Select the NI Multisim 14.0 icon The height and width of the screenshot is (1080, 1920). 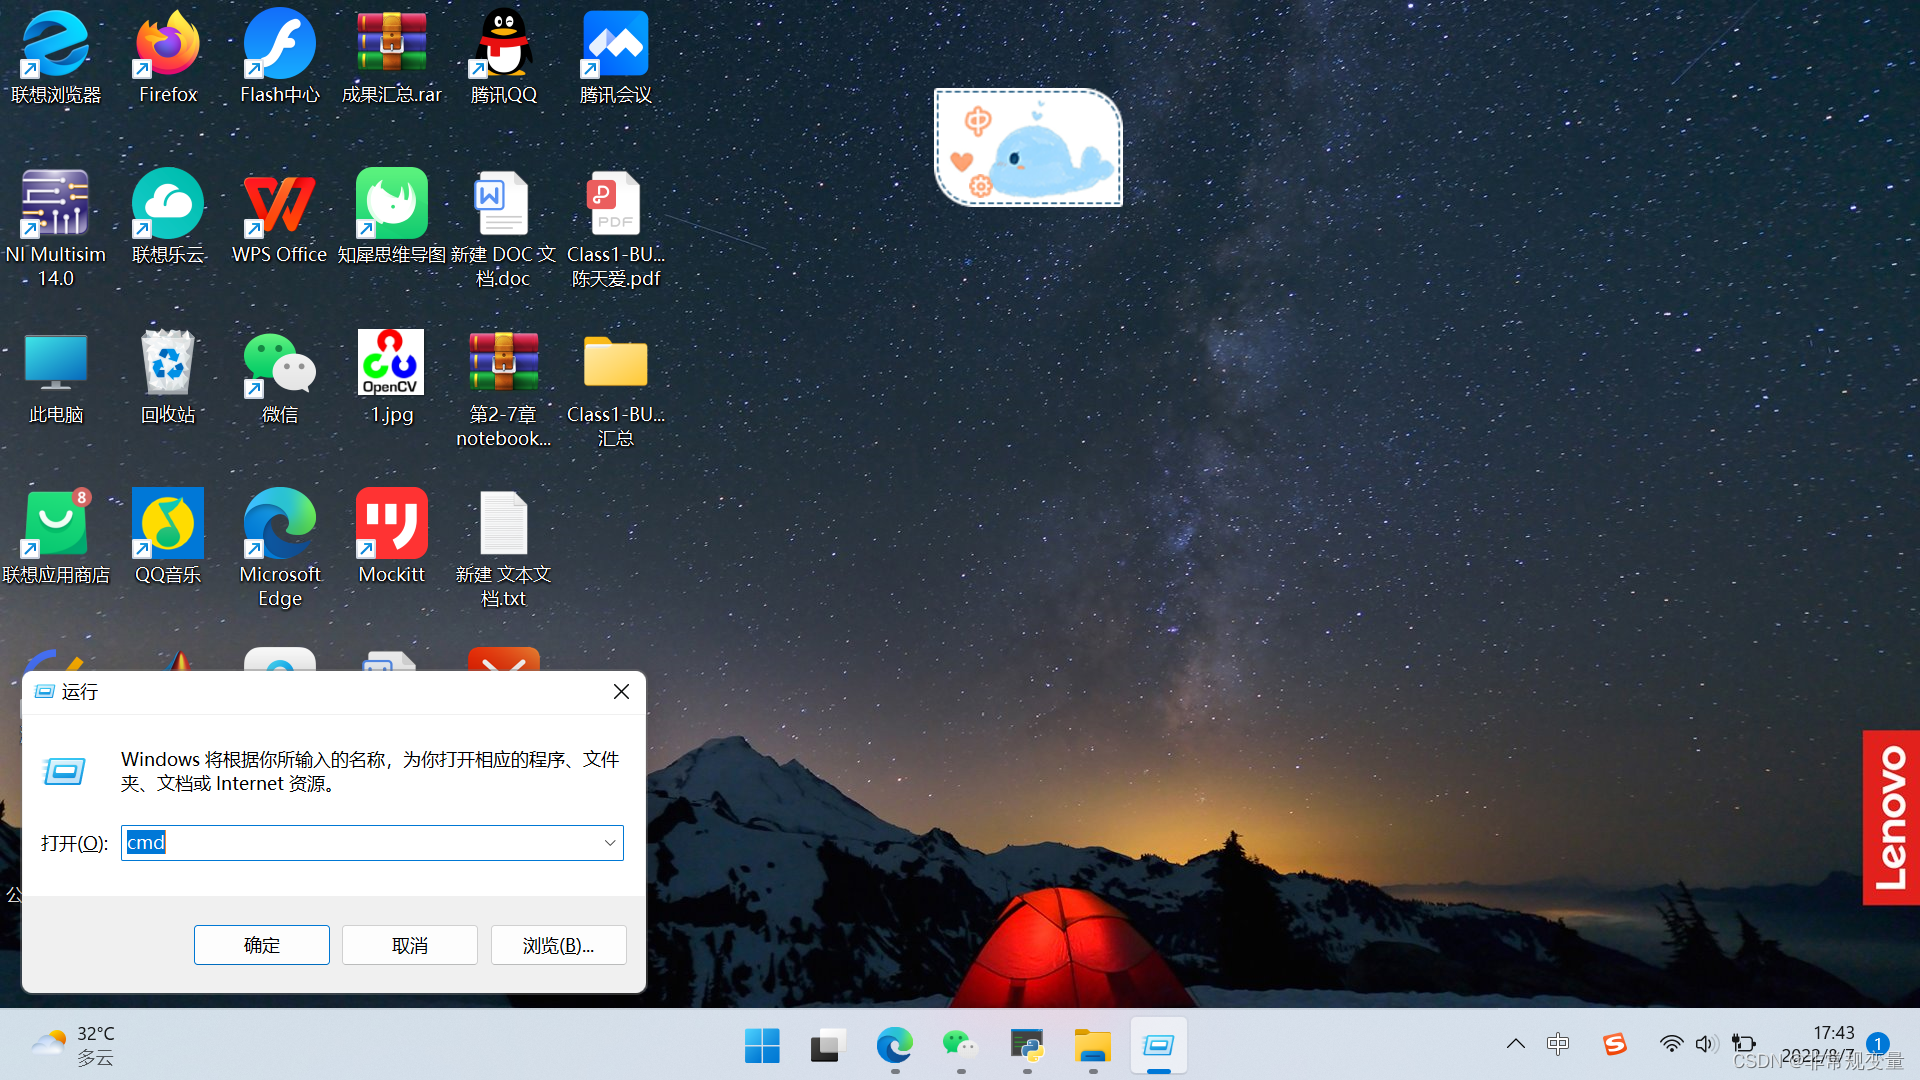(56, 229)
